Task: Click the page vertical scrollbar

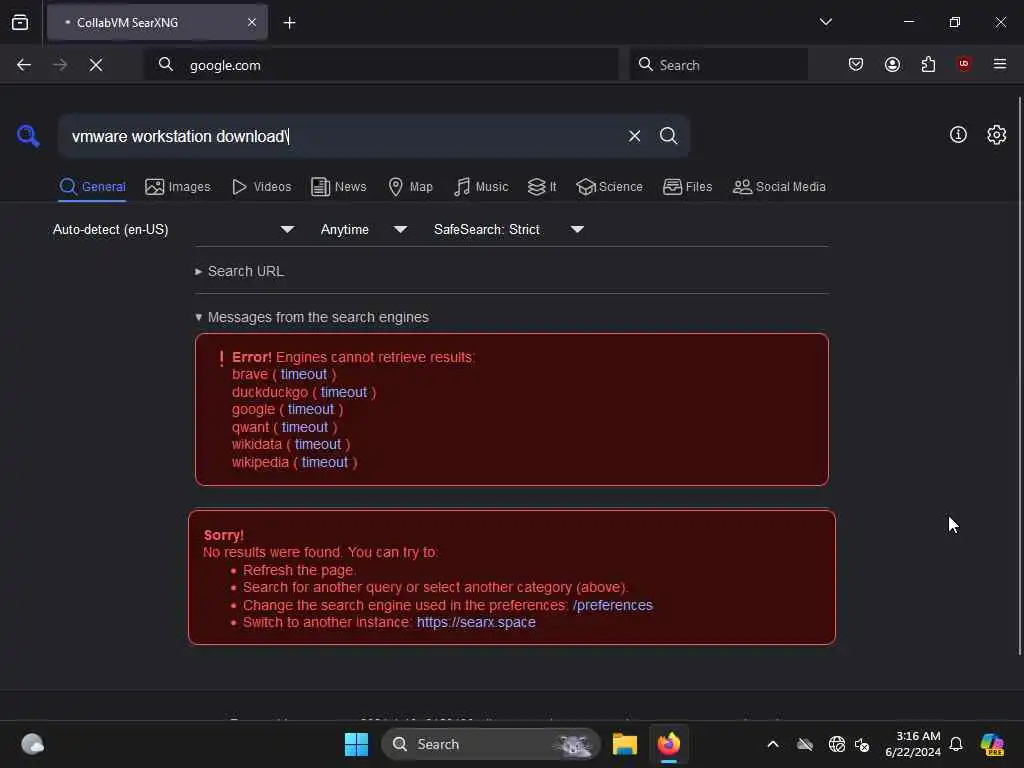Action: click(x=1019, y=376)
